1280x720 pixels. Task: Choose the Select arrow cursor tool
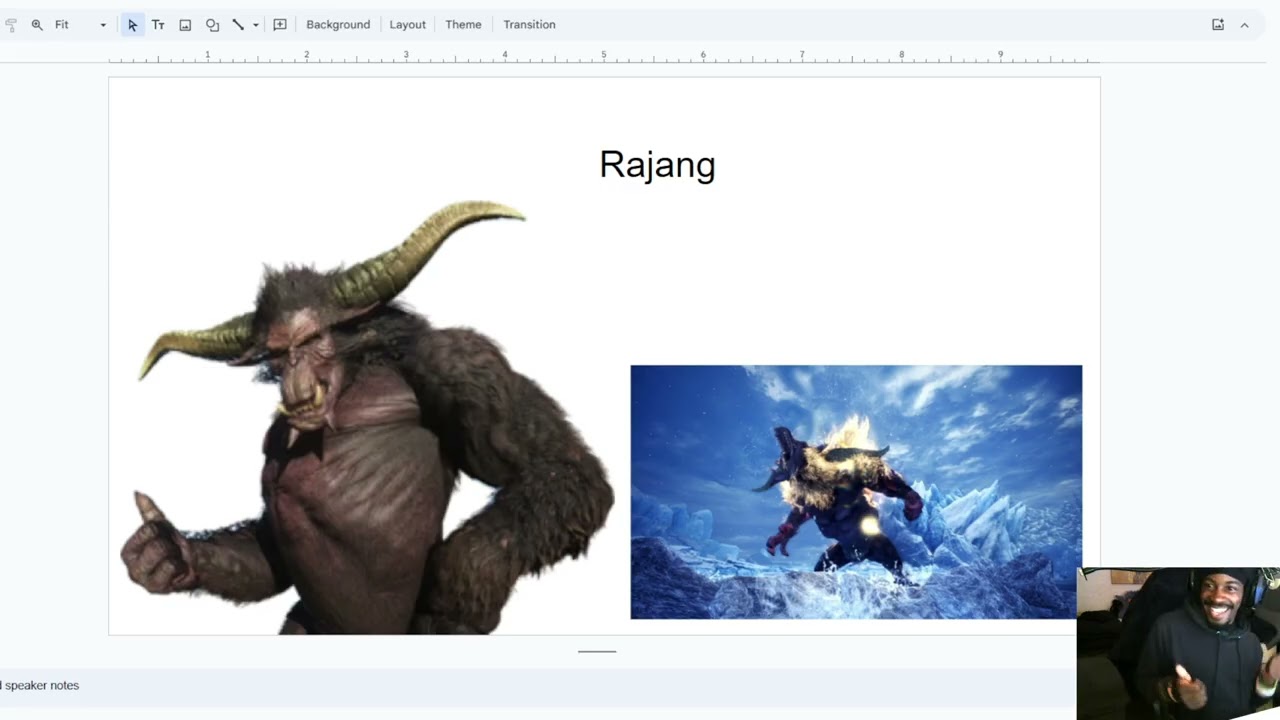click(x=132, y=25)
